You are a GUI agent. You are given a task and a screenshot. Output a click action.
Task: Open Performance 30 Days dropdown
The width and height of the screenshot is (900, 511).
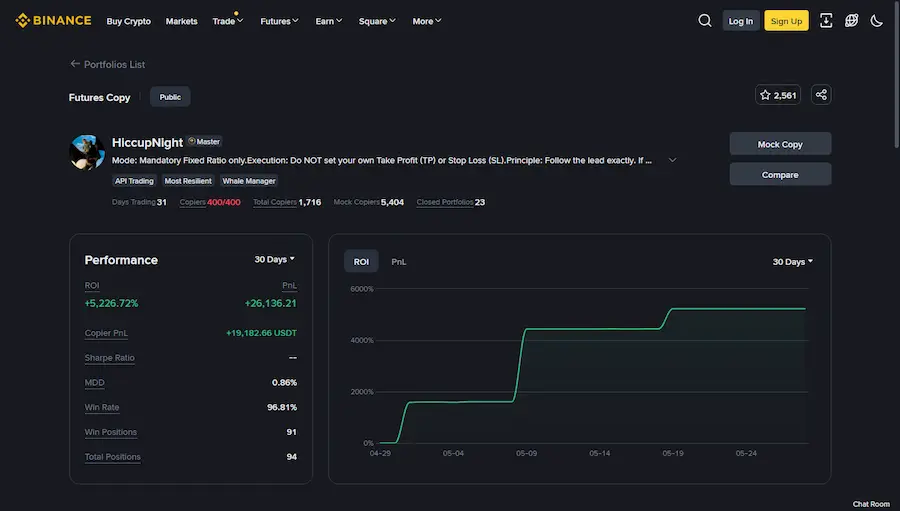click(274, 260)
